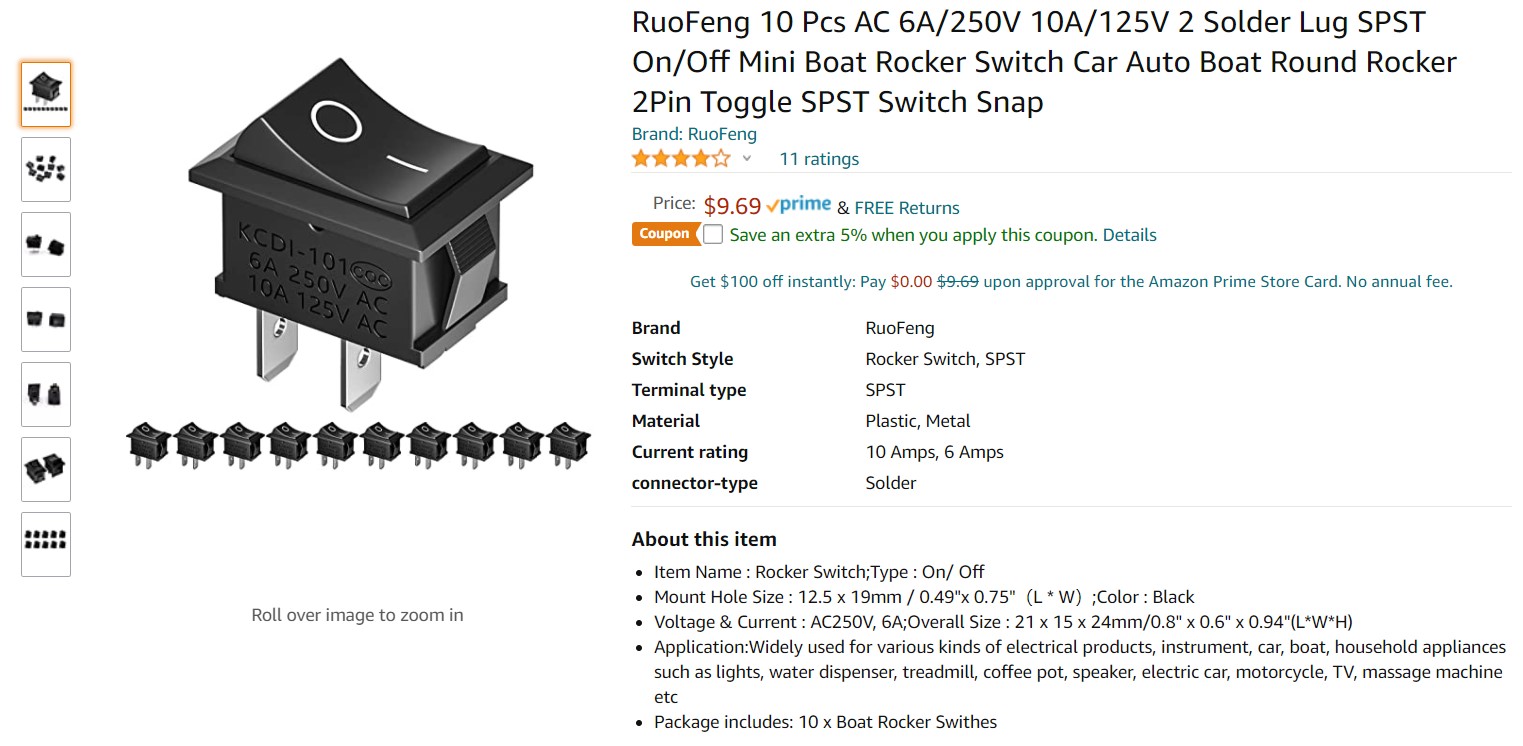Image resolution: width=1523 pixels, height=746 pixels.
Task: Select the third product thumbnail
Action: coord(46,245)
